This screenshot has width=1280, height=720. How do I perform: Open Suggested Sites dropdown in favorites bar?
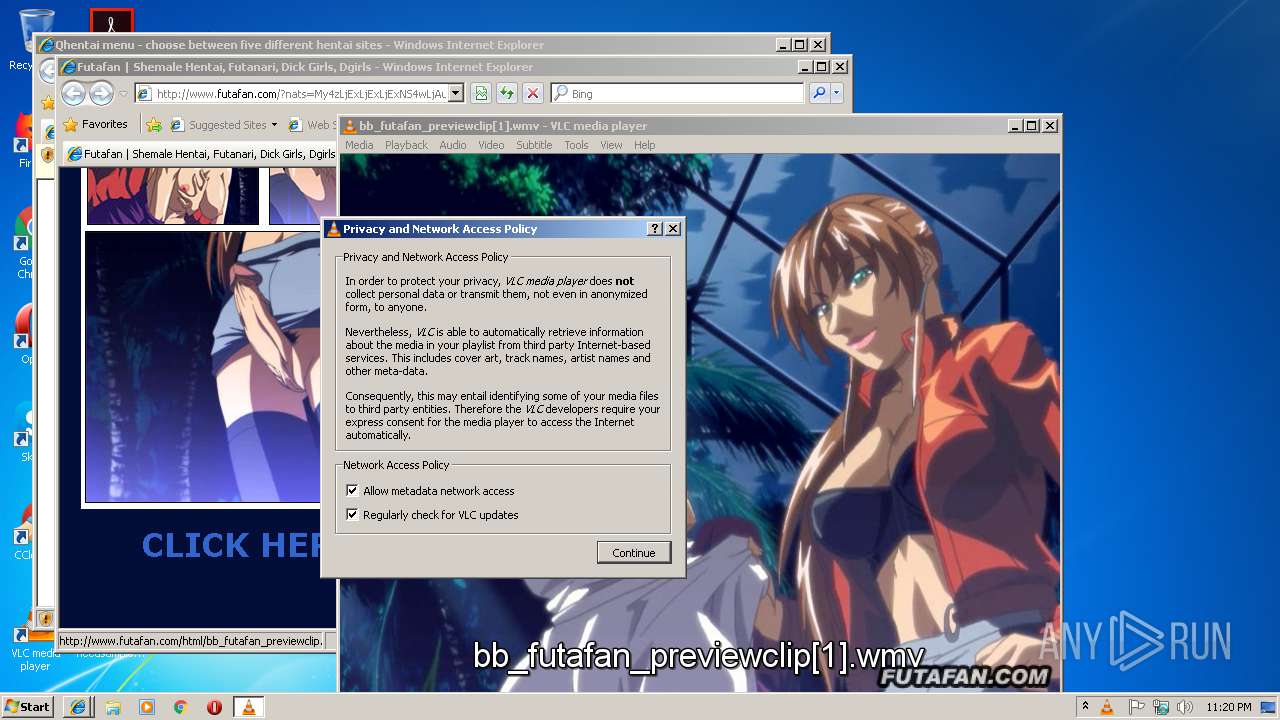point(274,125)
